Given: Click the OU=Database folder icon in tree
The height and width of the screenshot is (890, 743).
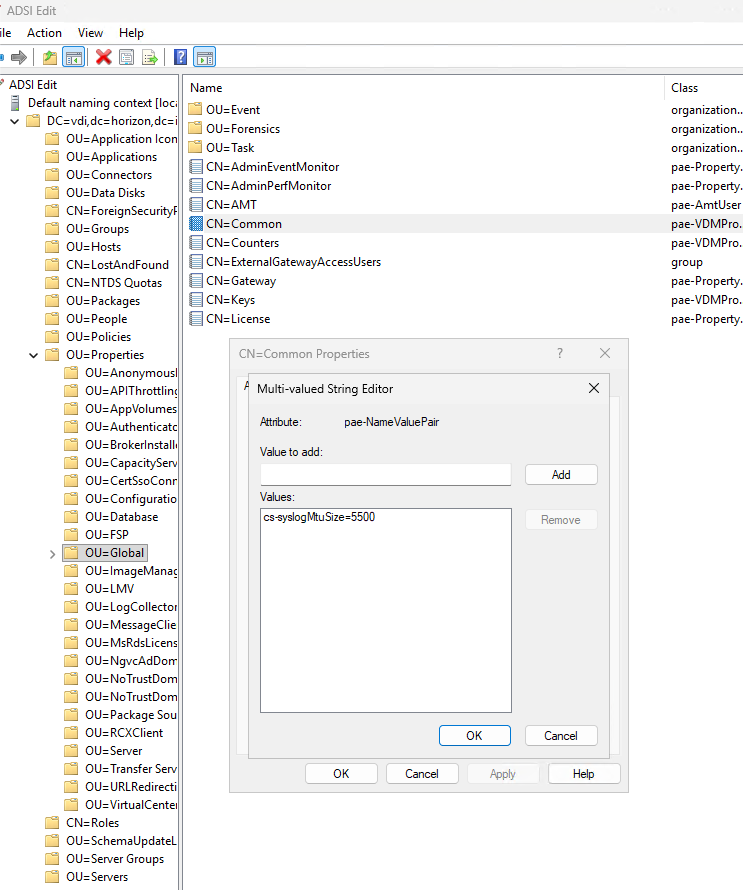Looking at the screenshot, I should pyautogui.click(x=71, y=517).
